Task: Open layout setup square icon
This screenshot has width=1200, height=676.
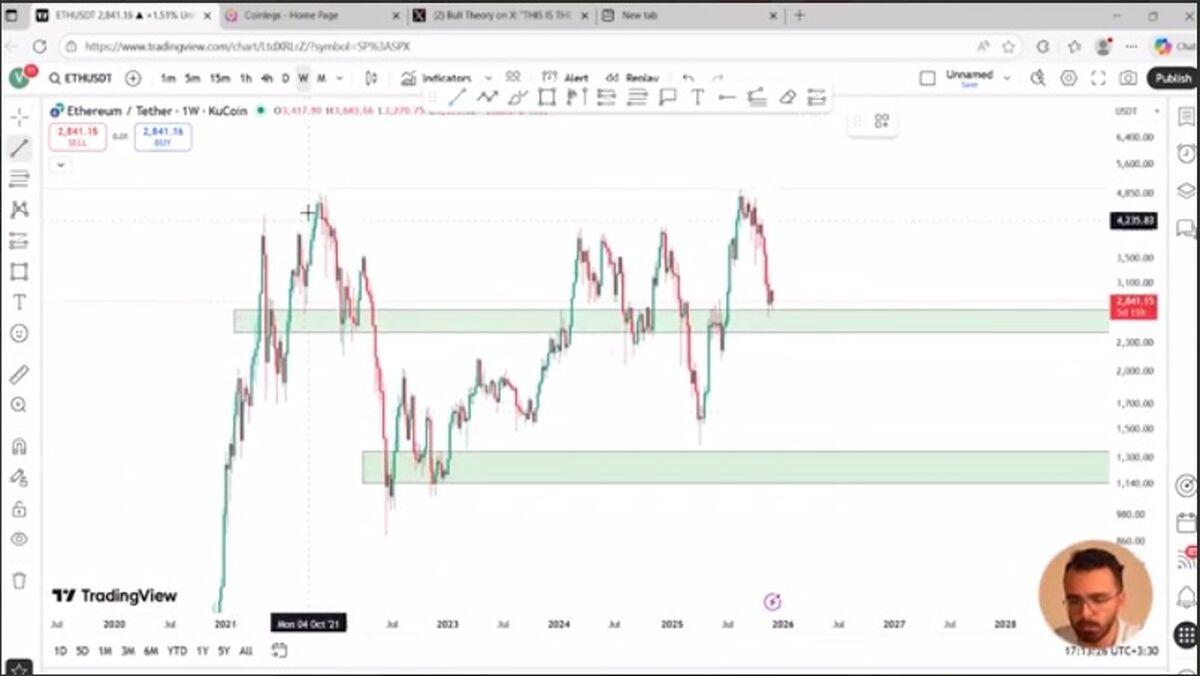Action: (927, 78)
